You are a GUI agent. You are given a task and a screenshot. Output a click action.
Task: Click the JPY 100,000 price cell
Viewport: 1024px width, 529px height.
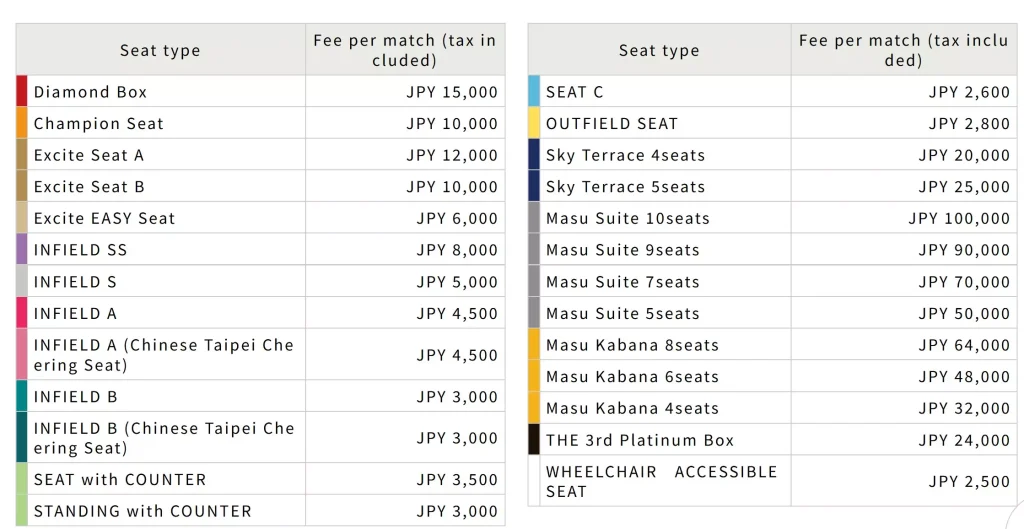pyautogui.click(x=959, y=218)
